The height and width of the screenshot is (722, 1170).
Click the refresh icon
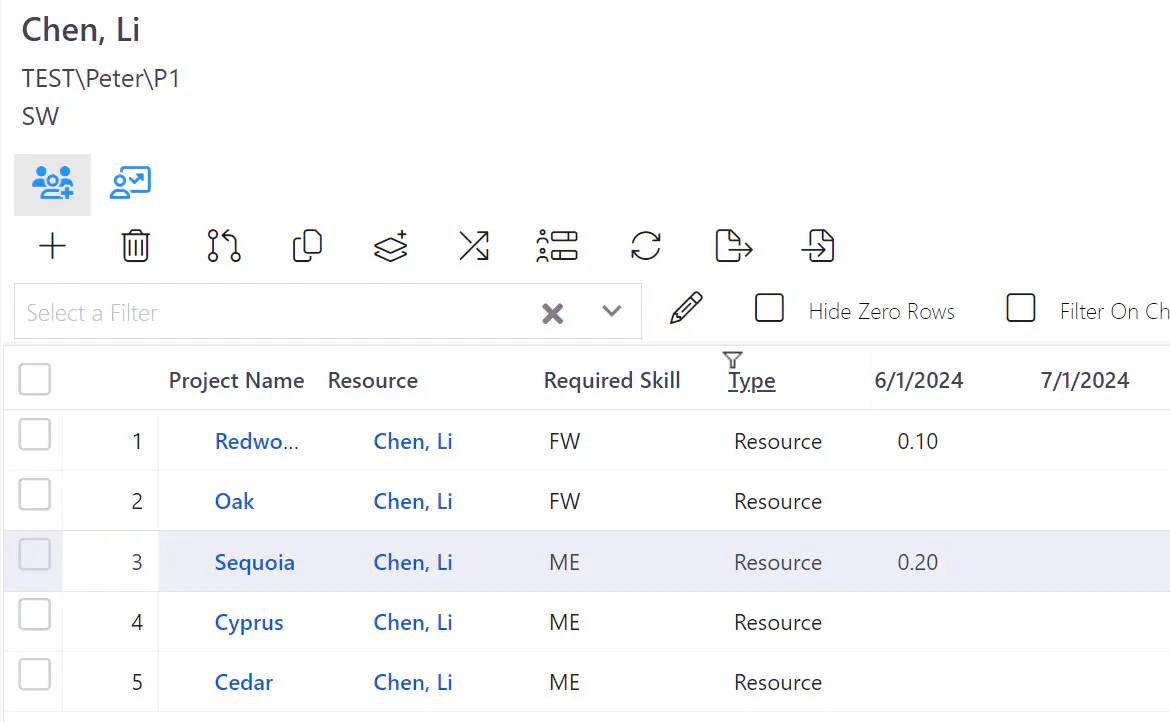tap(645, 246)
